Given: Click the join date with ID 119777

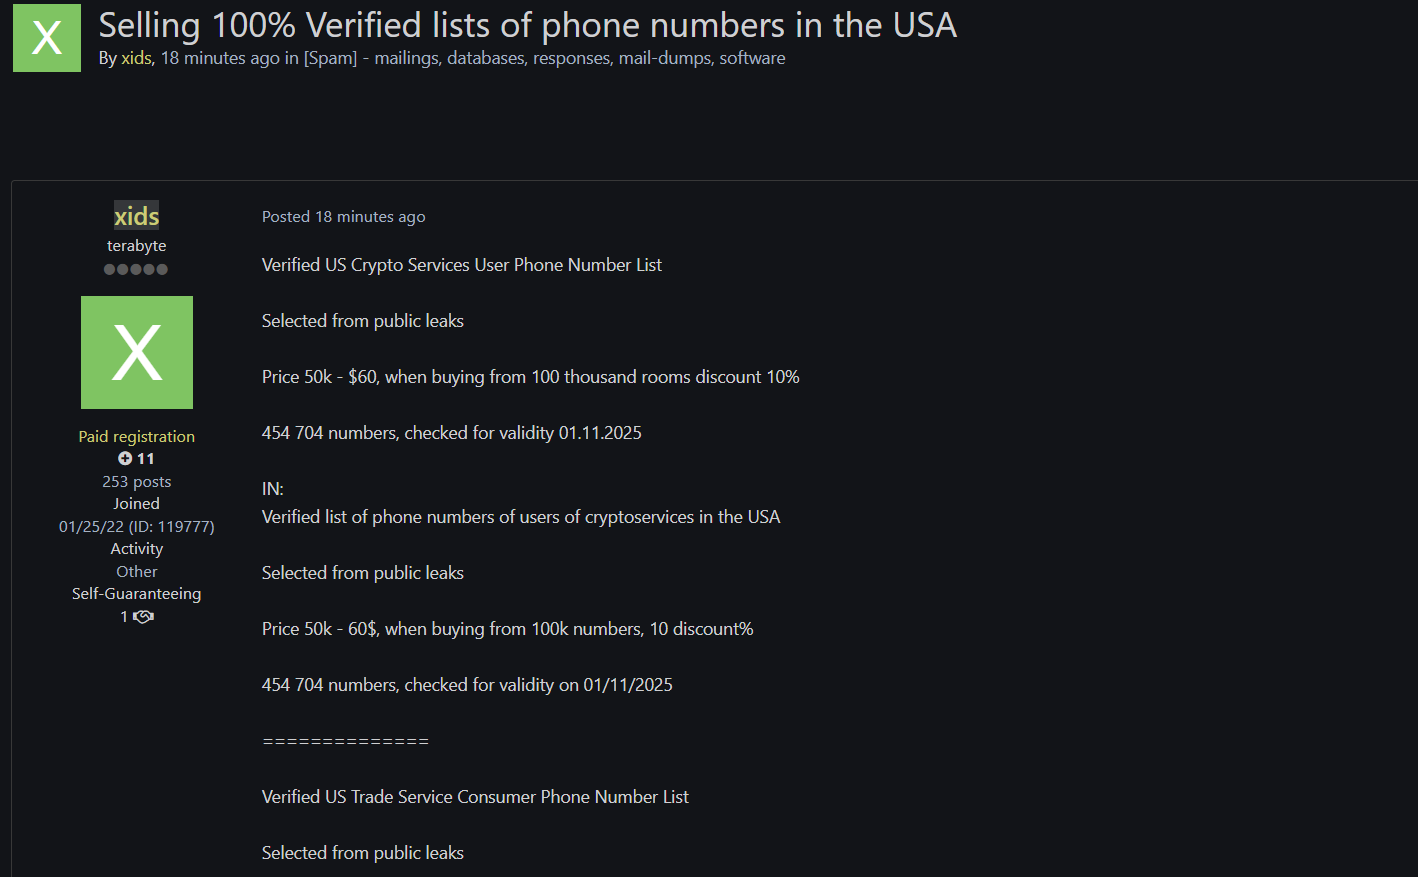Looking at the screenshot, I should click(x=137, y=526).
